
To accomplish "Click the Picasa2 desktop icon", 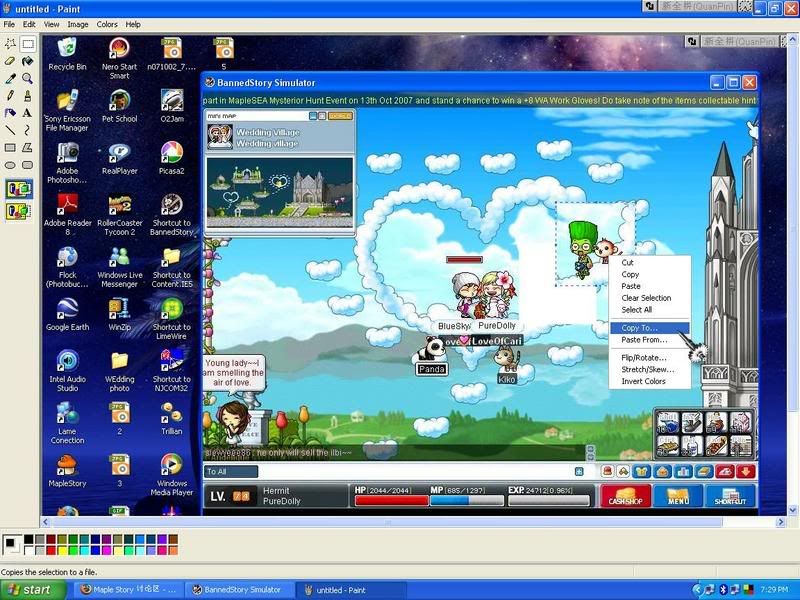I will [171, 158].
